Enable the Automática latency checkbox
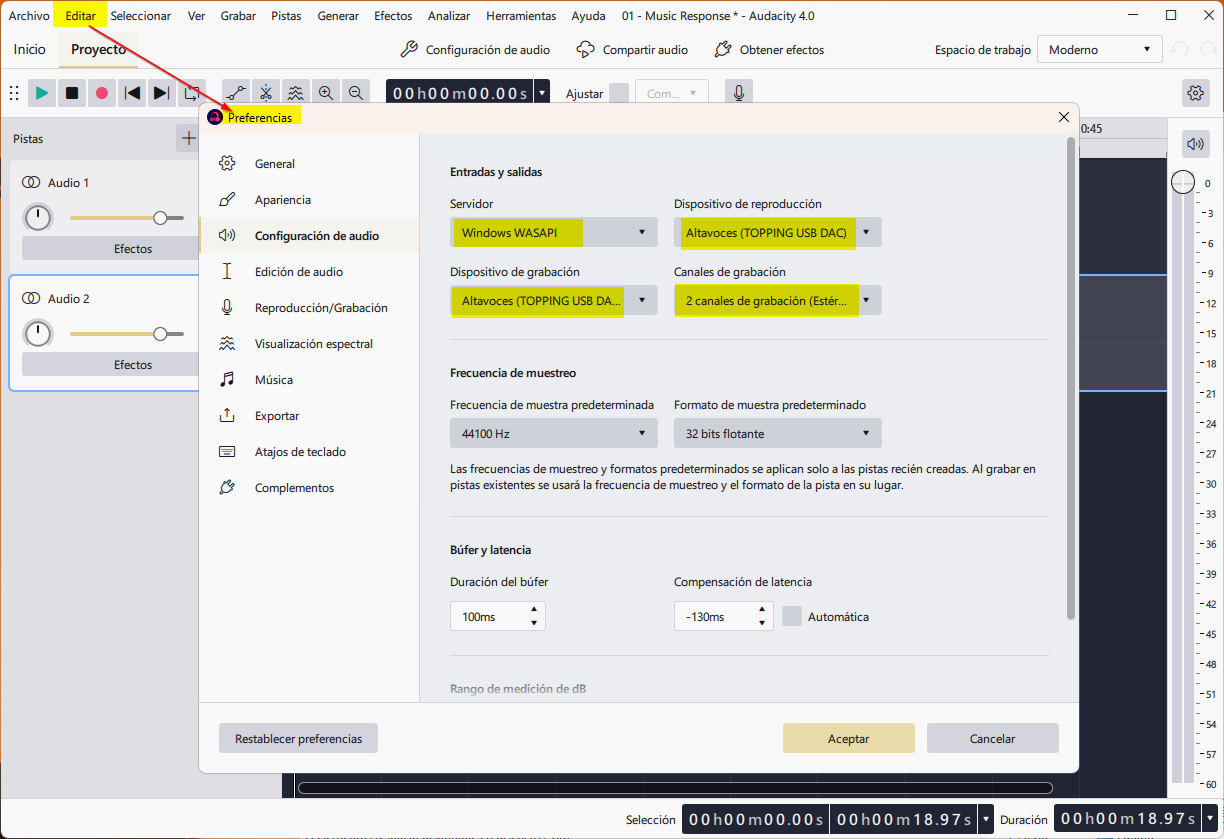Viewport: 1224px width, 839px height. pyautogui.click(x=792, y=616)
